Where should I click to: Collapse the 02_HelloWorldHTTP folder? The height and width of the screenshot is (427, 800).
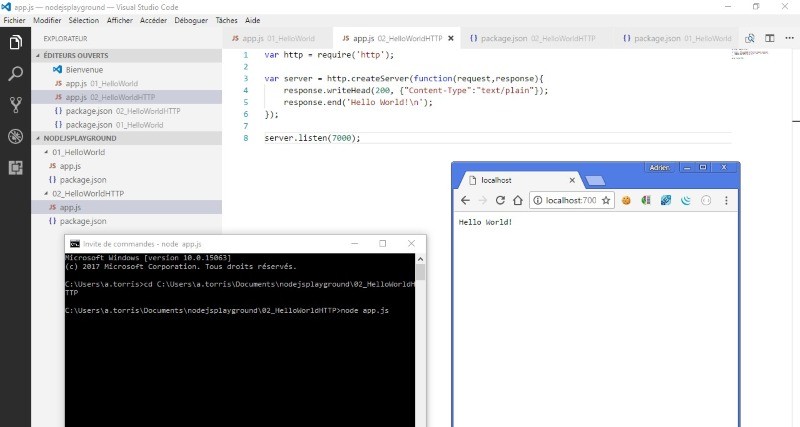[x=45, y=193]
